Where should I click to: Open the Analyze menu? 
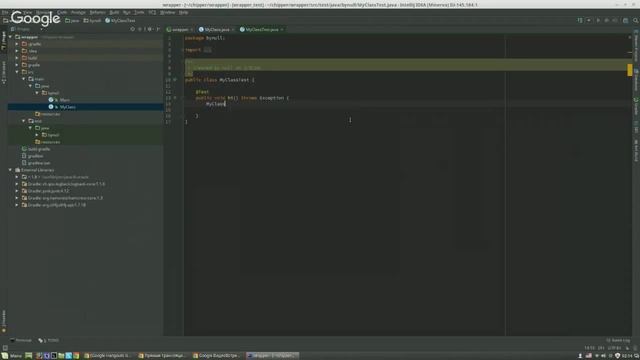[x=78, y=12]
